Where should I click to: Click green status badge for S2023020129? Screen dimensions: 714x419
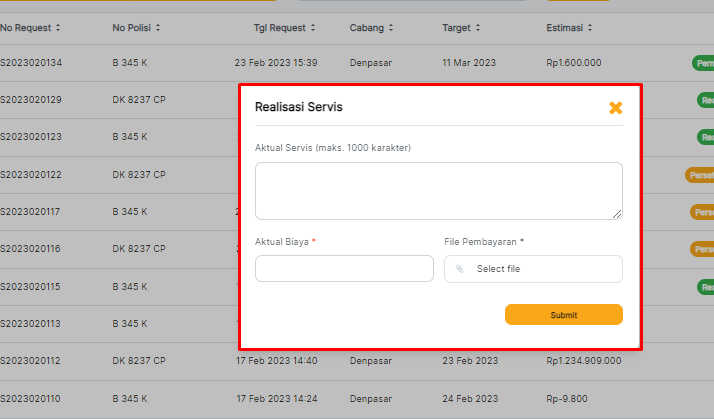coord(704,100)
